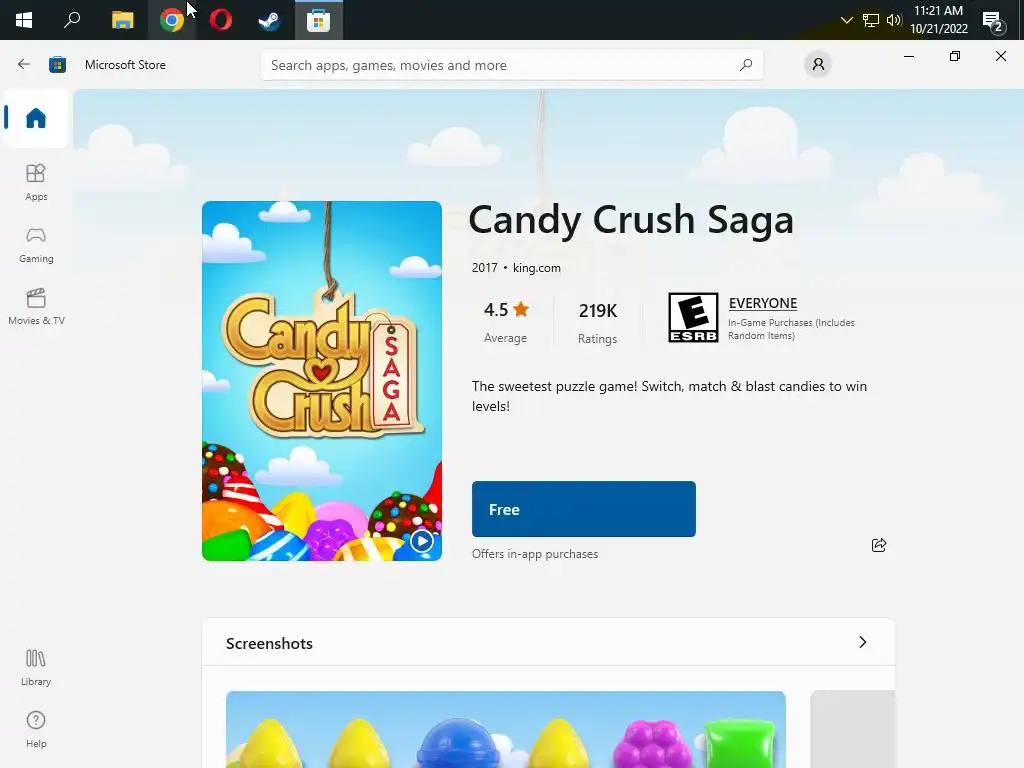Screen dimensions: 1024x768
Task: Open the king.com publisher link
Action: coord(537,268)
